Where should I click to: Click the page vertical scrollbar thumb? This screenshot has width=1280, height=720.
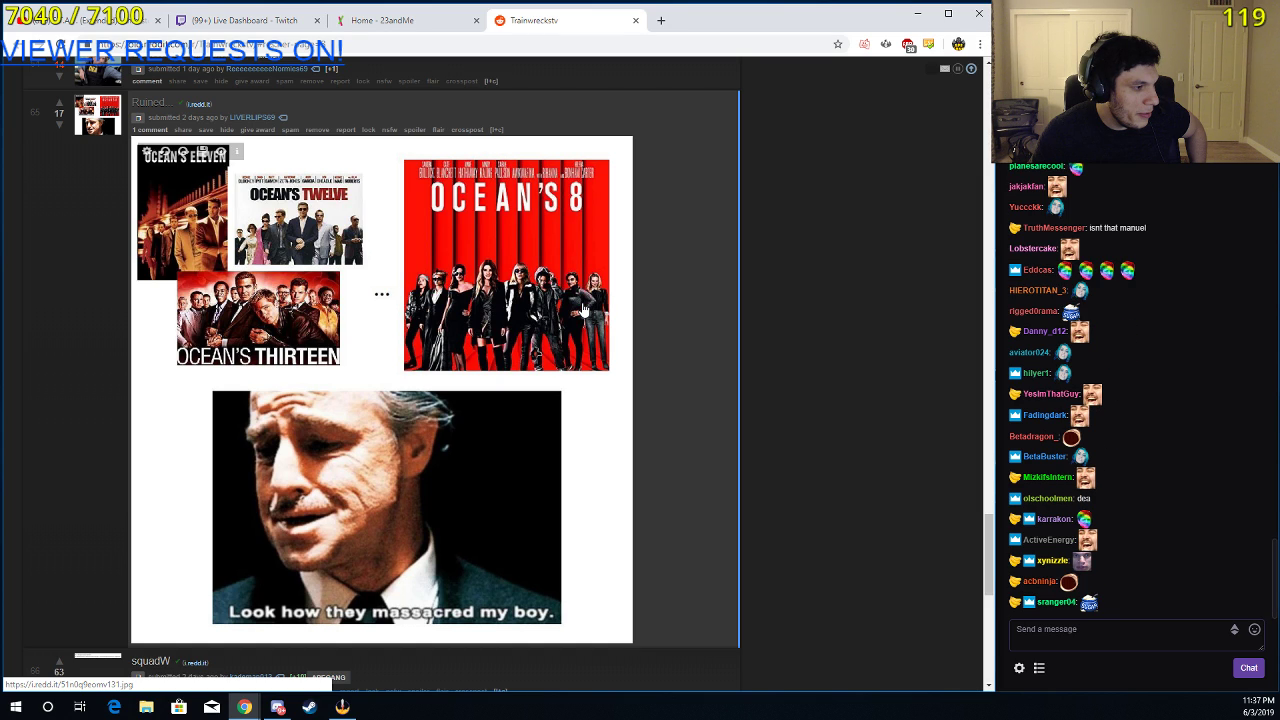[989, 554]
